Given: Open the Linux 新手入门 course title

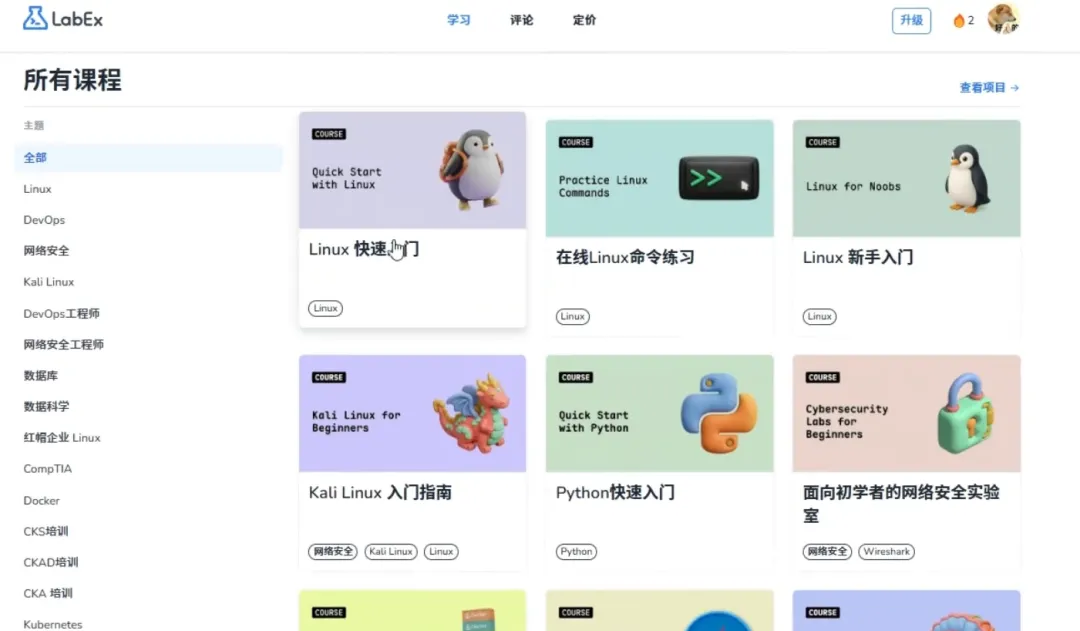Looking at the screenshot, I should (x=858, y=257).
